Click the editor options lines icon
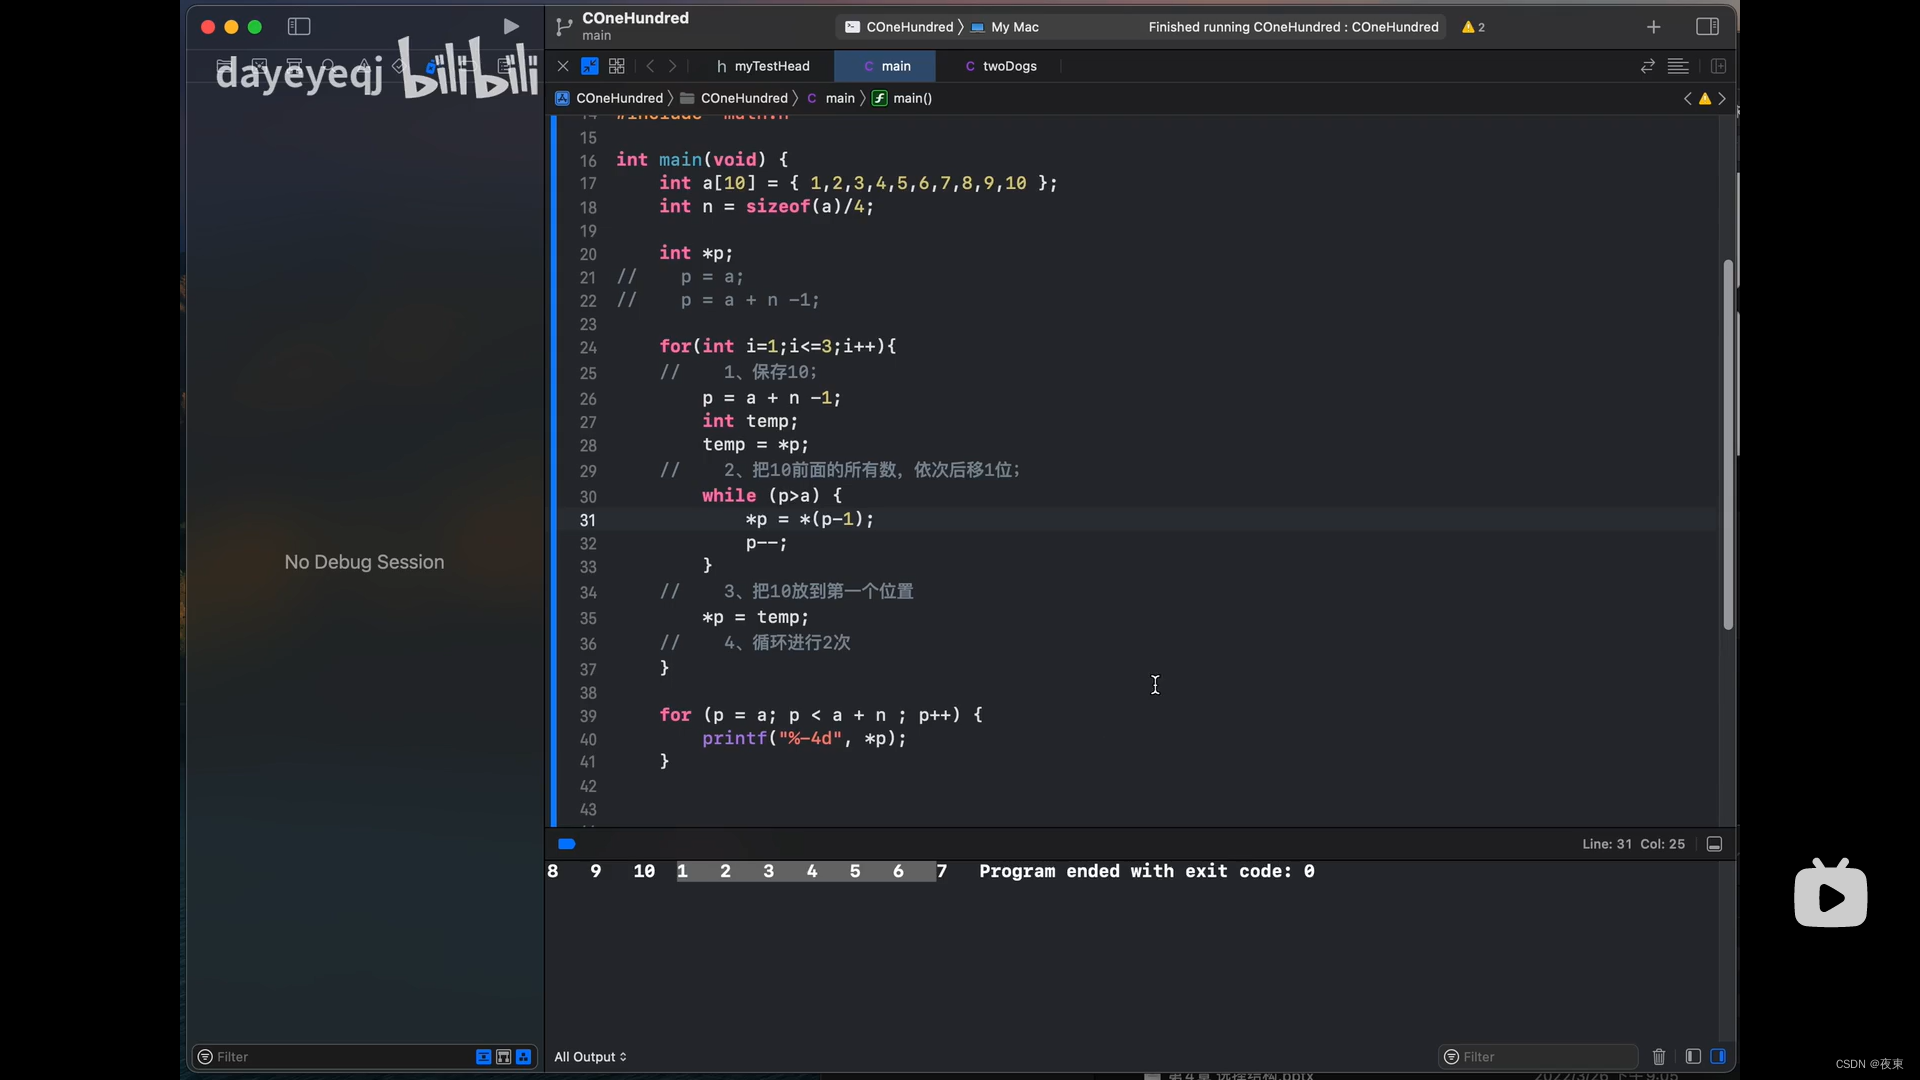 tap(1678, 66)
